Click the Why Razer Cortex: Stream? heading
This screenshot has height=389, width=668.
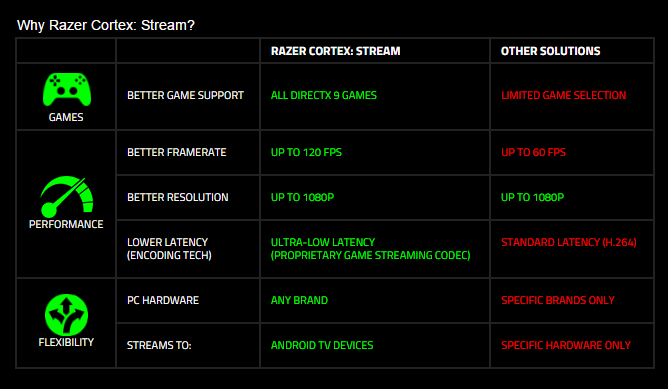pos(106,25)
